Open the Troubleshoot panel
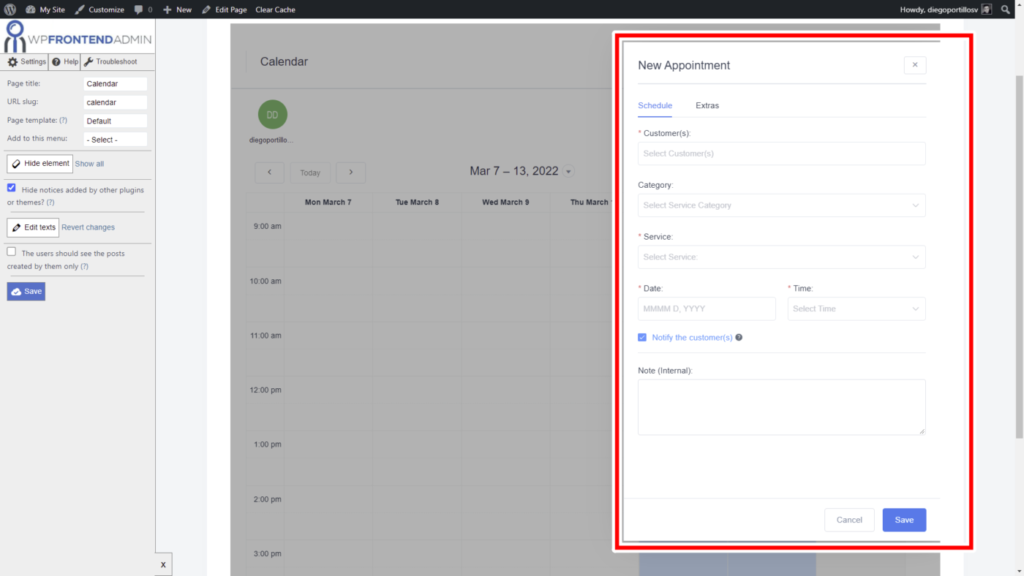The width and height of the screenshot is (1024, 576). pyautogui.click(x=110, y=61)
